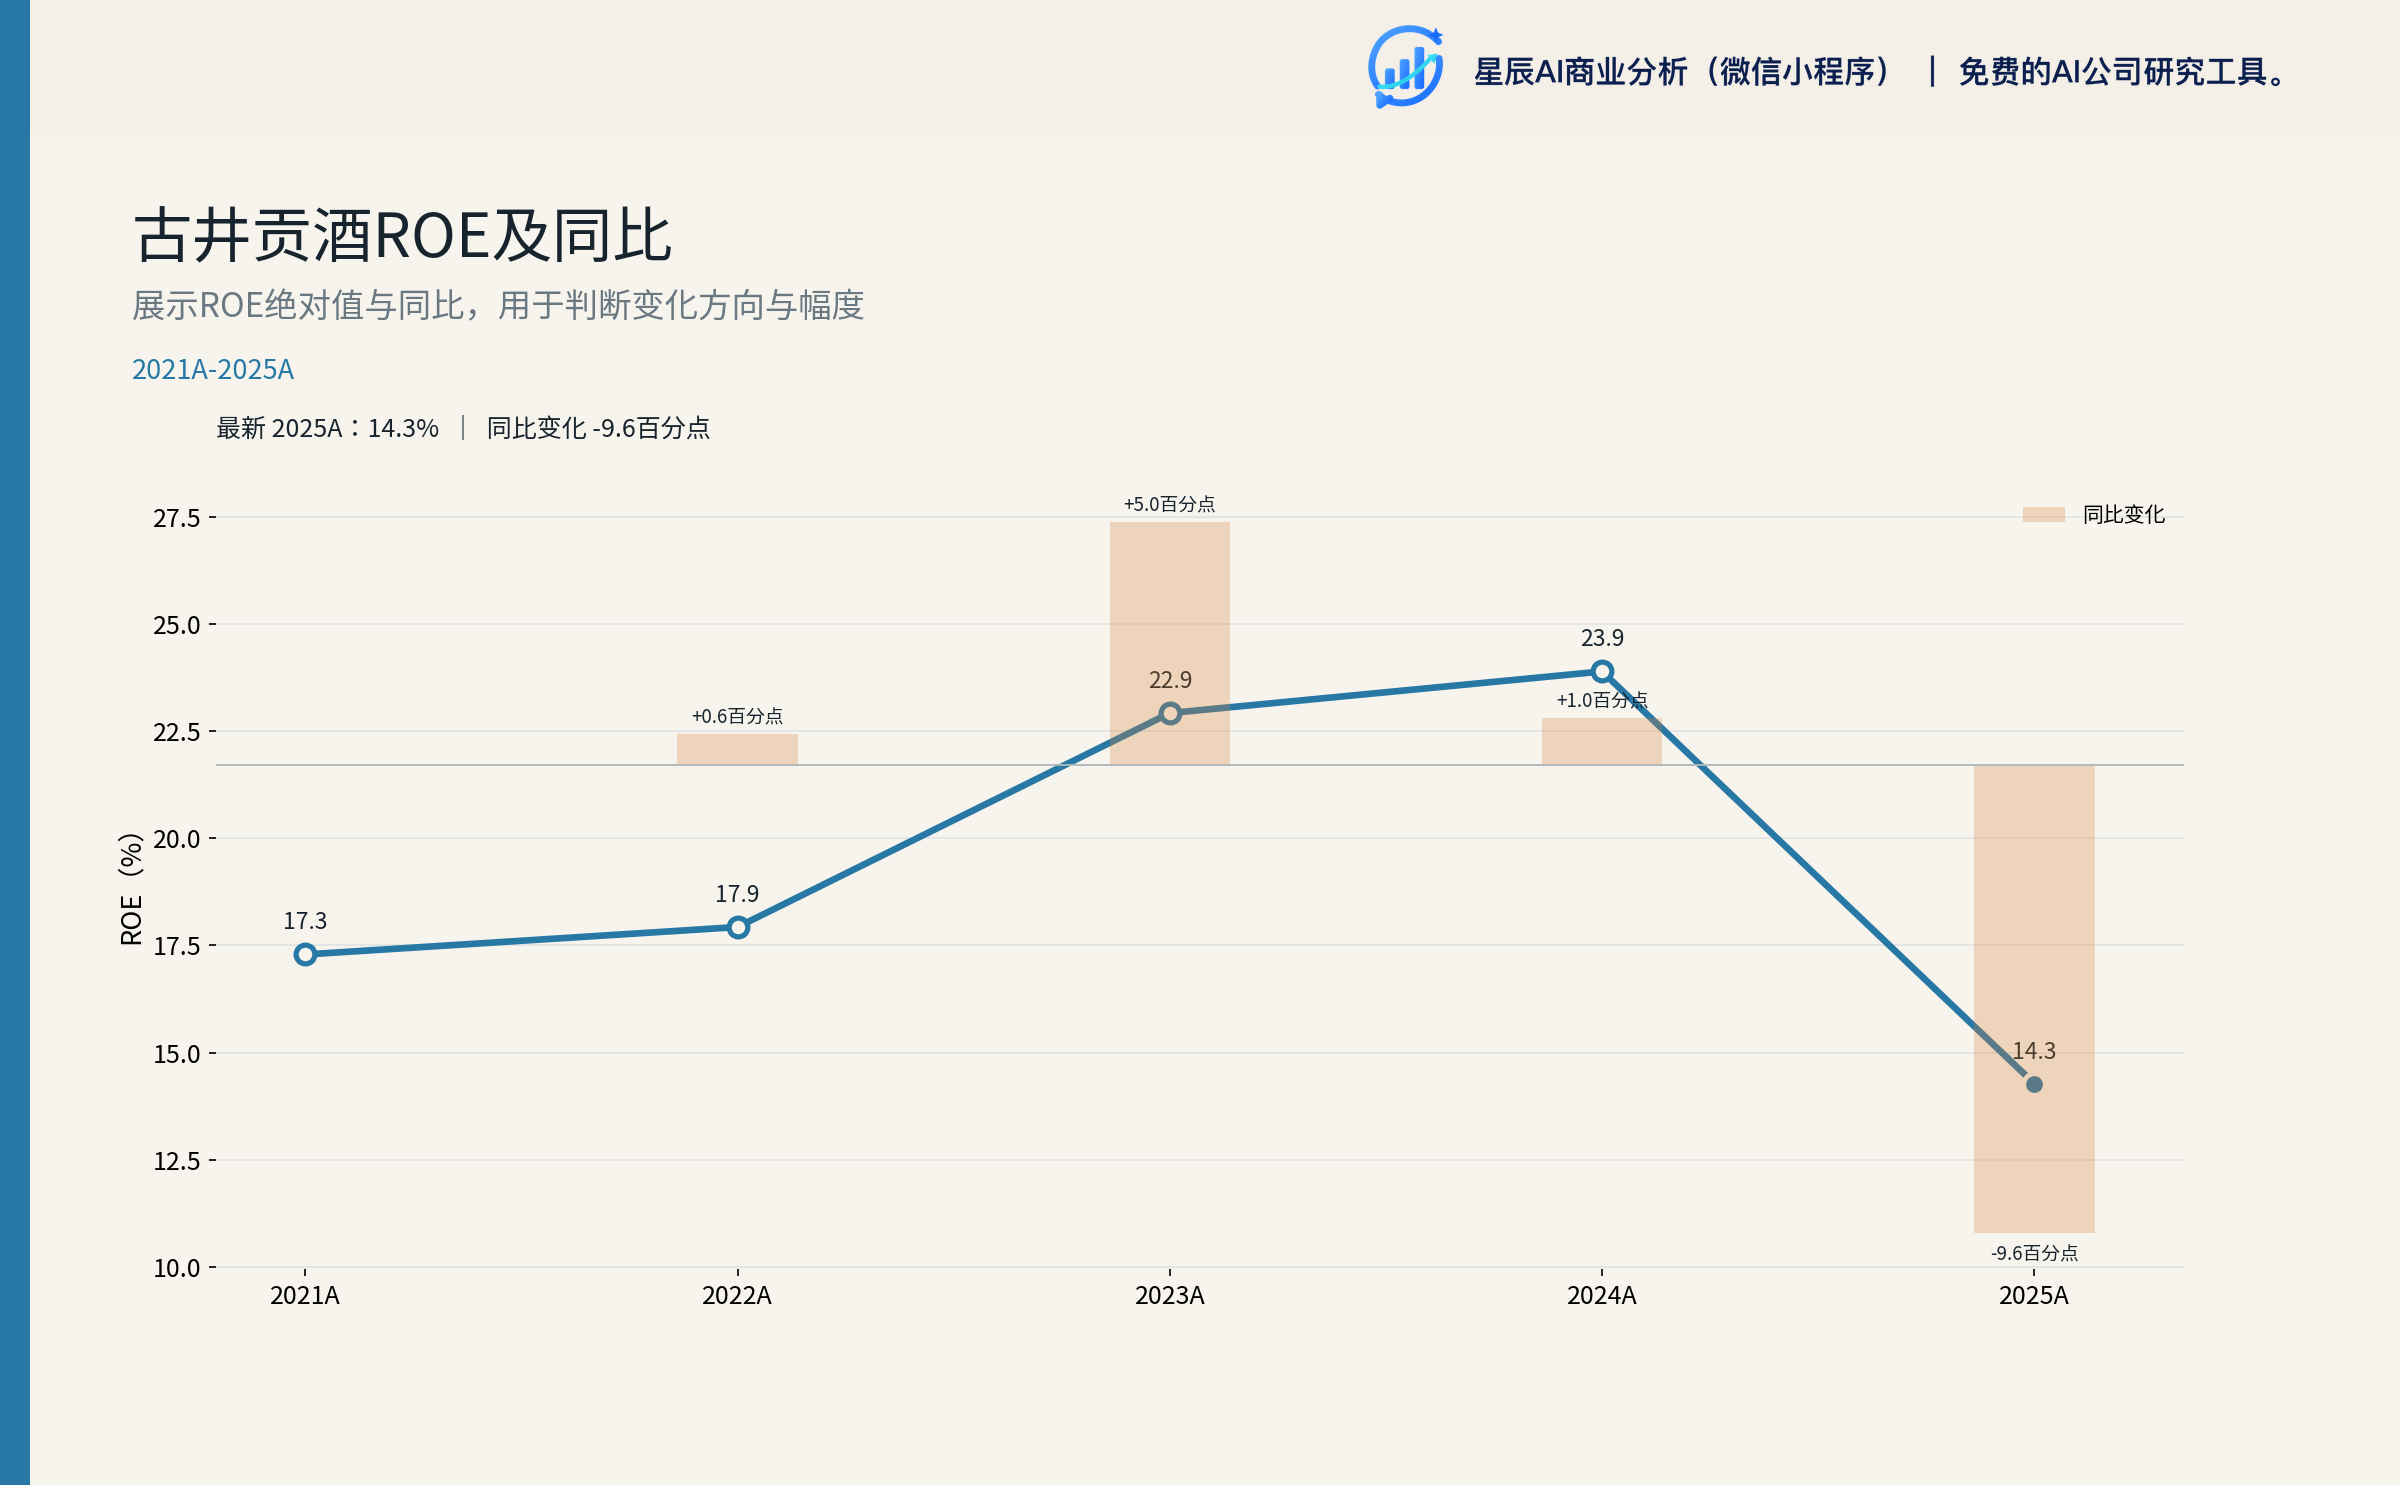This screenshot has height=1485, width=2400.
Task: Click the 2021A-2025A period label
Action: tap(213, 370)
